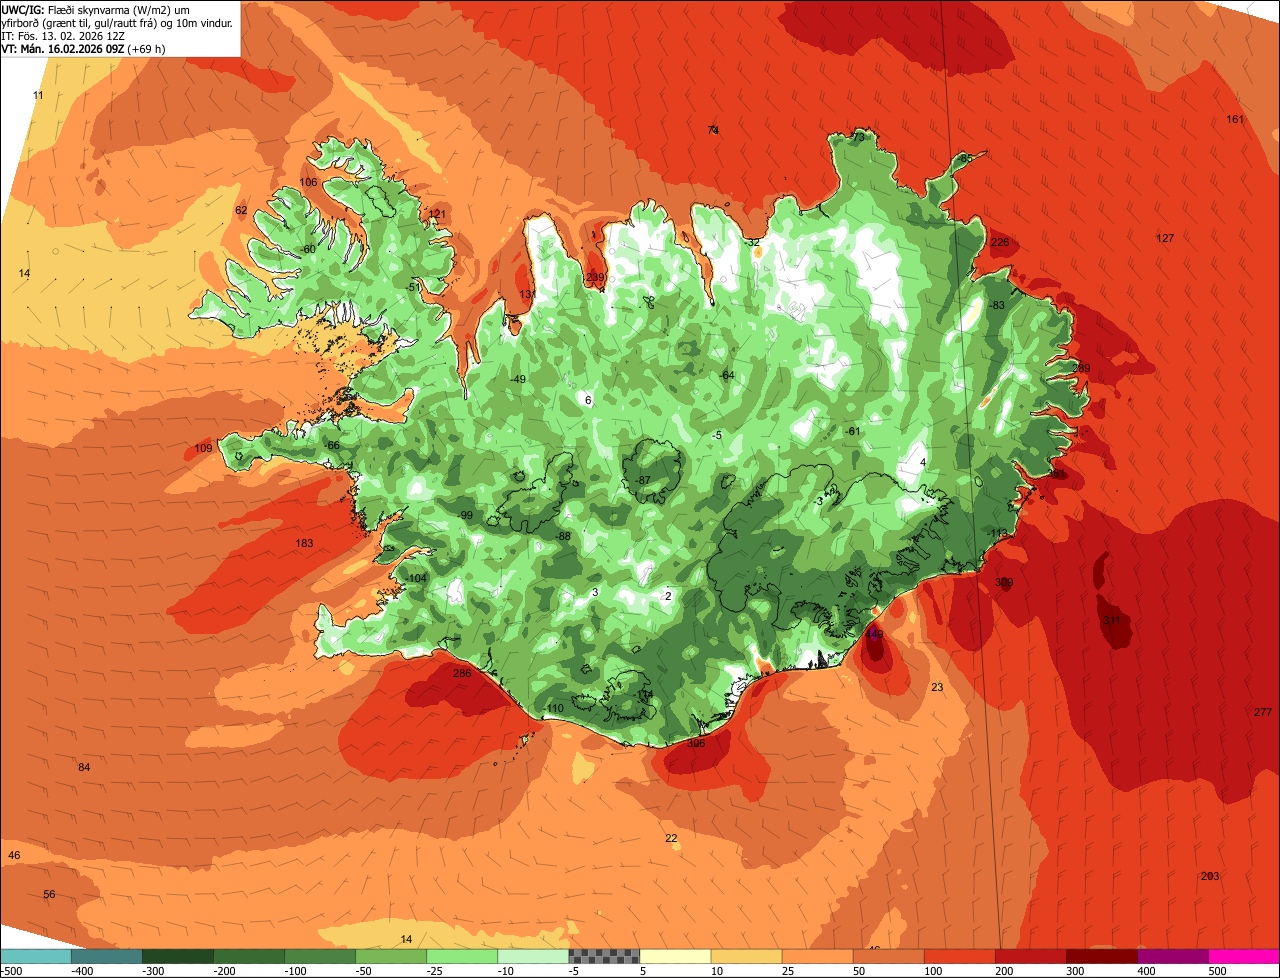The image size is (1280, 978).
Task: Click the flux value 286 off the southwest coast
Action: 462,674
